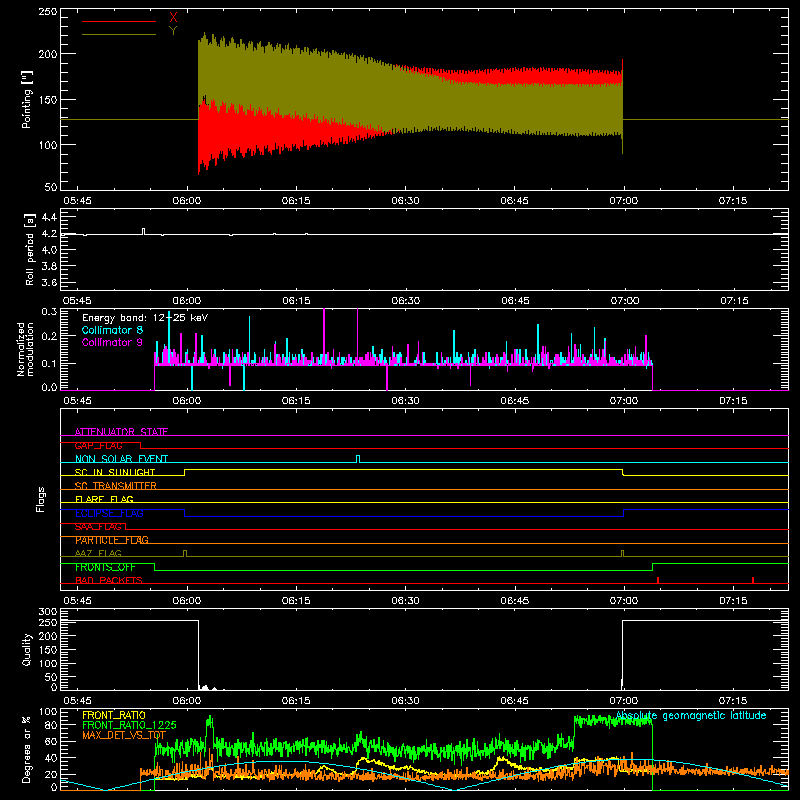The height and width of the screenshot is (800, 800).
Task: Select the 'Energy band: 12-25 keV' annotation
Action: point(145,318)
